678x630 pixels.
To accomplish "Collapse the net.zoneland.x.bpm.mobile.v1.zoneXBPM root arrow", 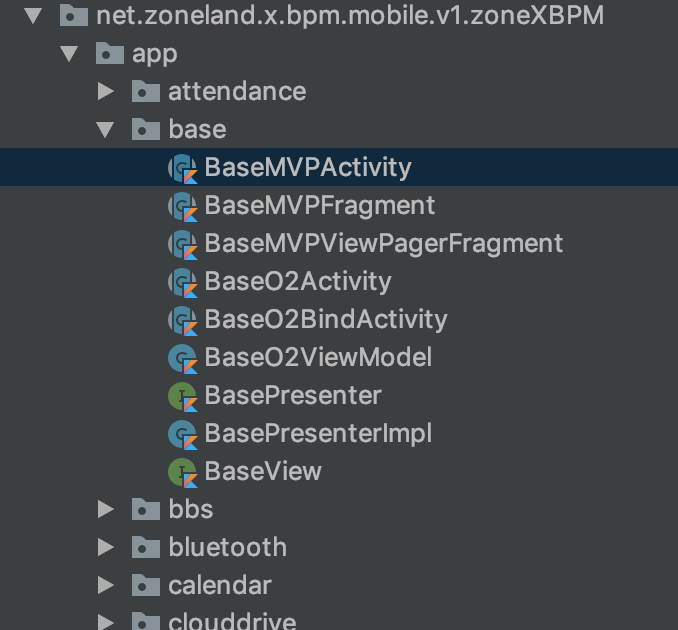I will tap(33, 16).
